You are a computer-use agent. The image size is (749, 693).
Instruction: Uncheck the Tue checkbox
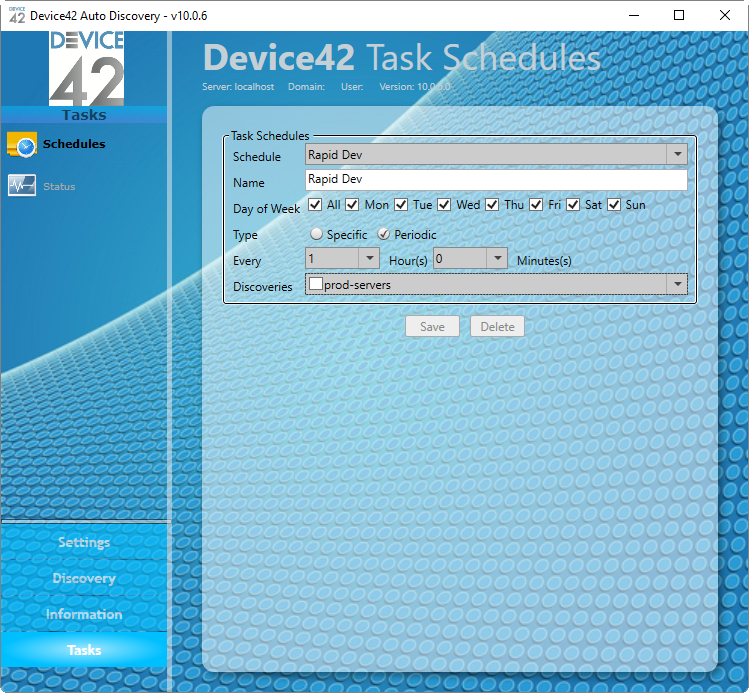coord(401,205)
